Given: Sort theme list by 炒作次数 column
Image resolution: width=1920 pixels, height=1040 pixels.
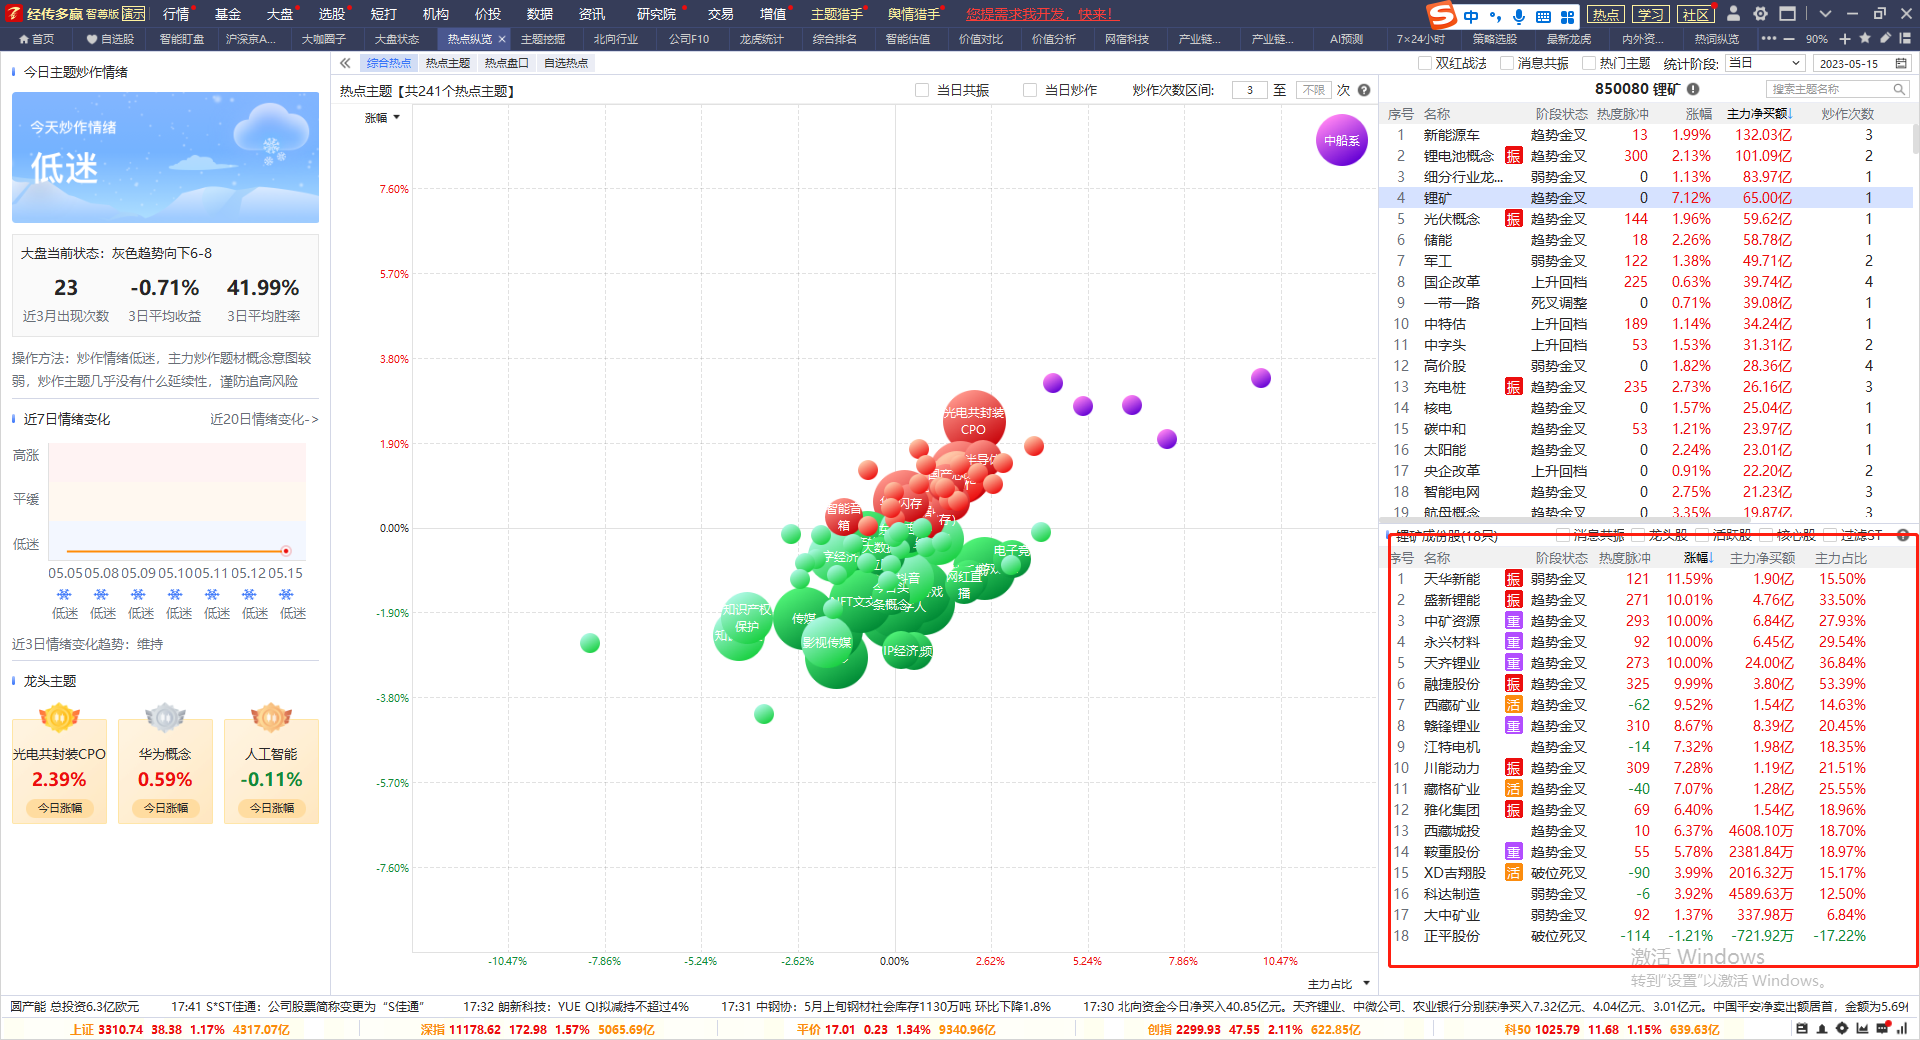Looking at the screenshot, I should coord(1848,114).
